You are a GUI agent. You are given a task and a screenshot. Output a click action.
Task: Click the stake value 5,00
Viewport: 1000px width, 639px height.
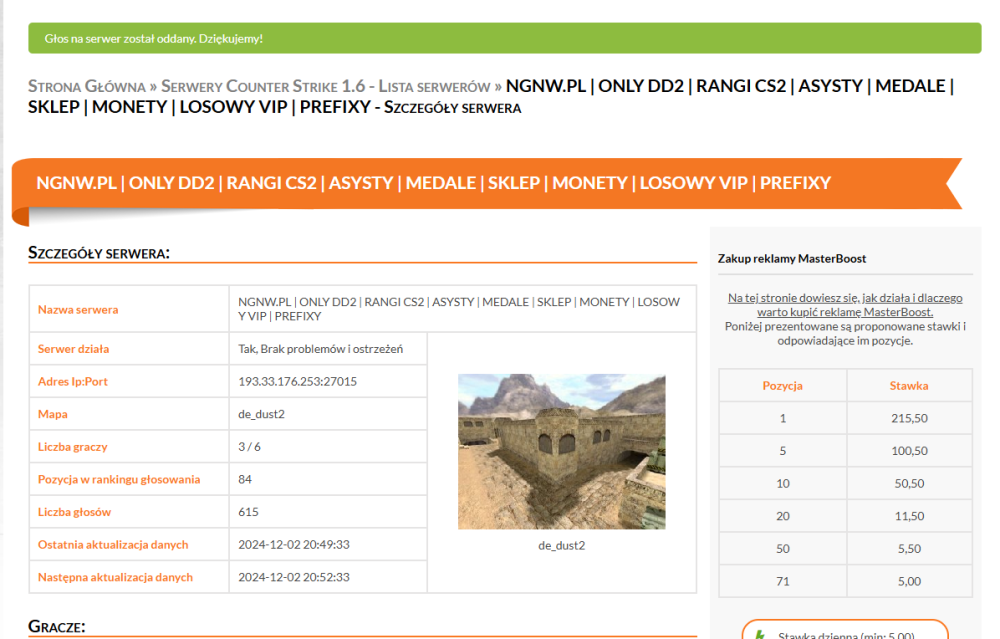(909, 581)
